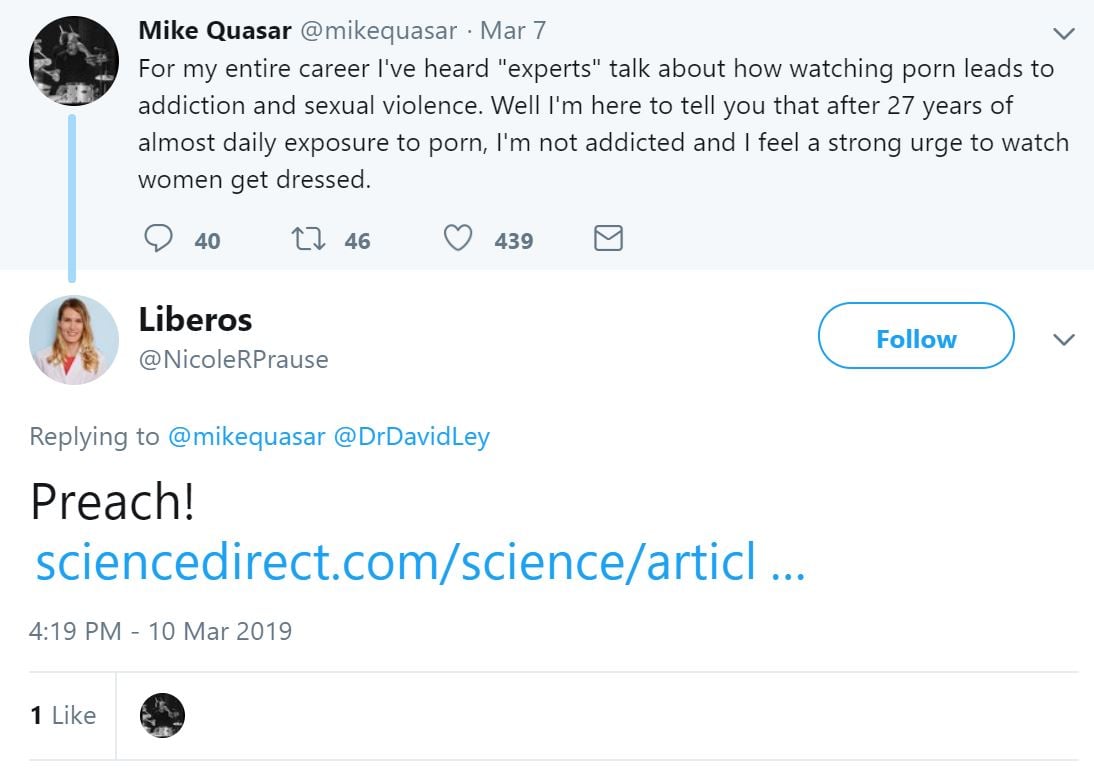Open Liberos tweet options chevron
Image resolution: width=1094 pixels, height=775 pixels.
[x=1064, y=340]
